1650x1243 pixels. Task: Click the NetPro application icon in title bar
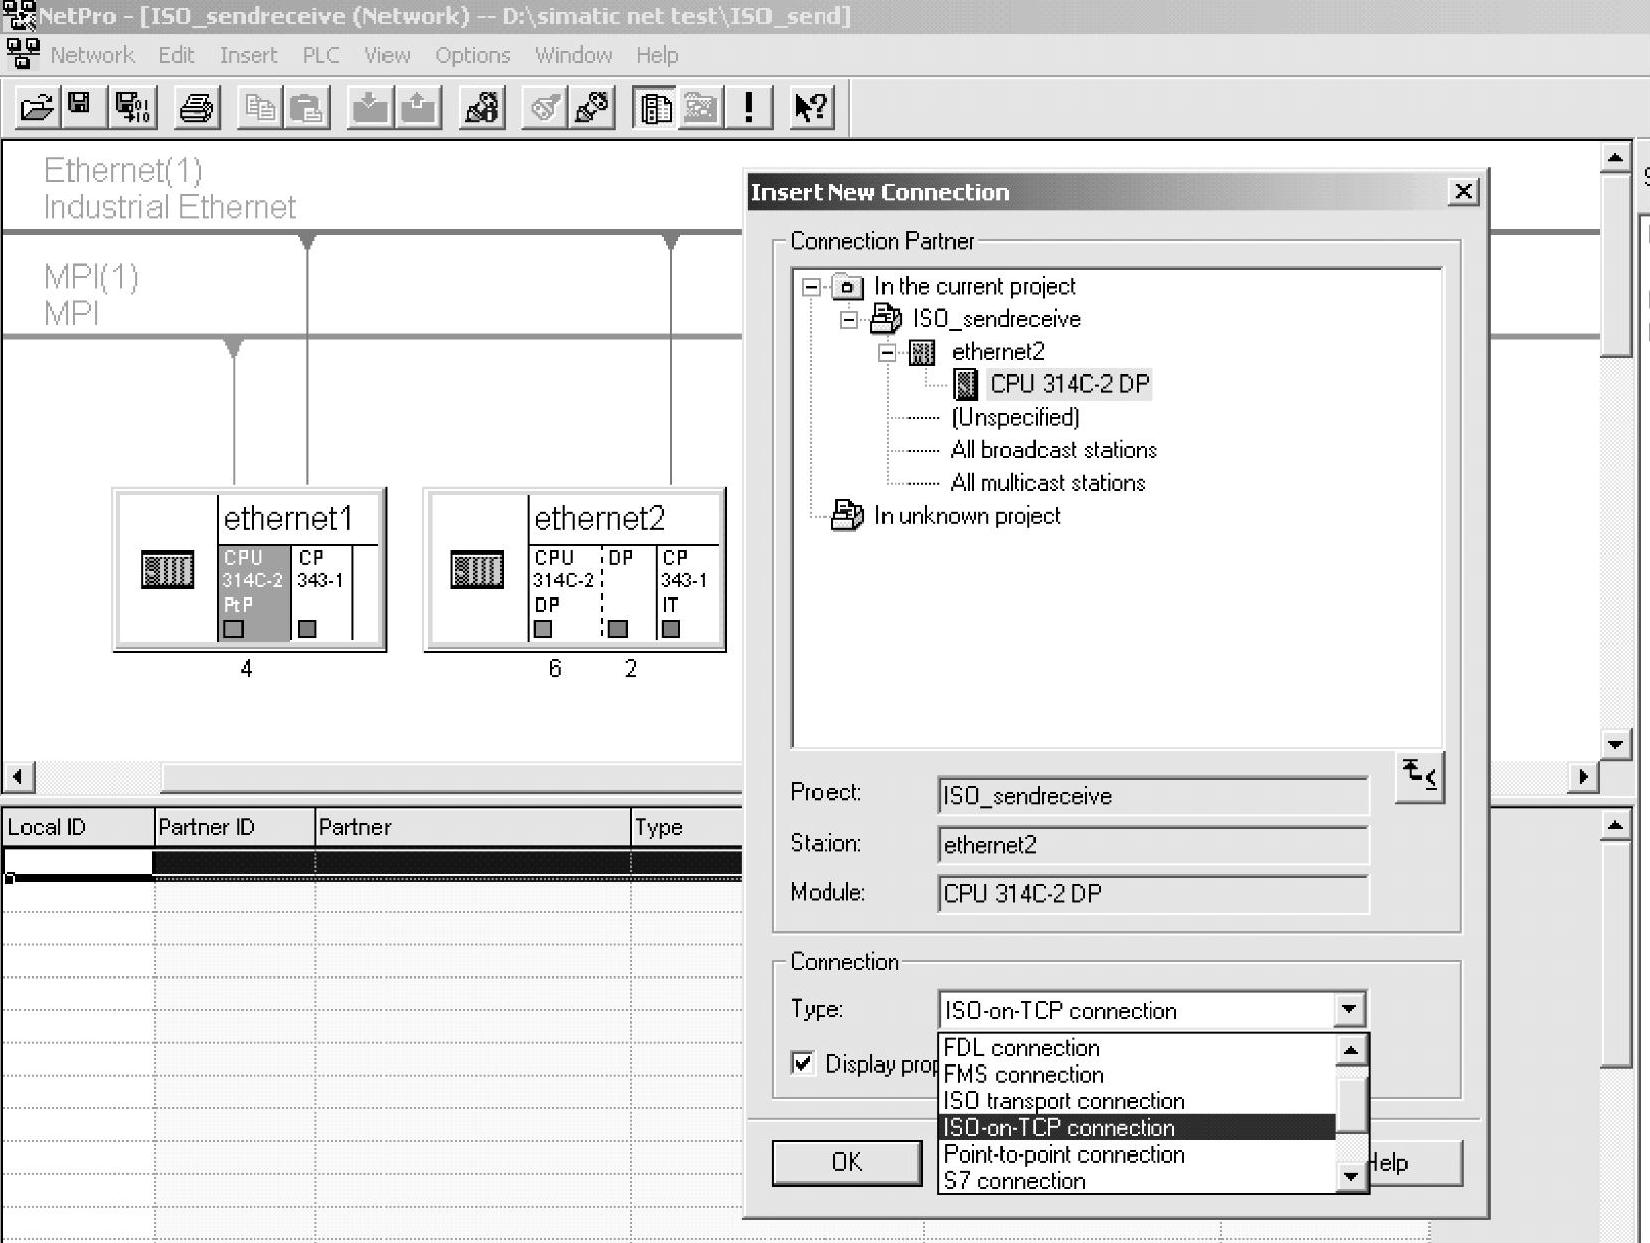point(18,15)
